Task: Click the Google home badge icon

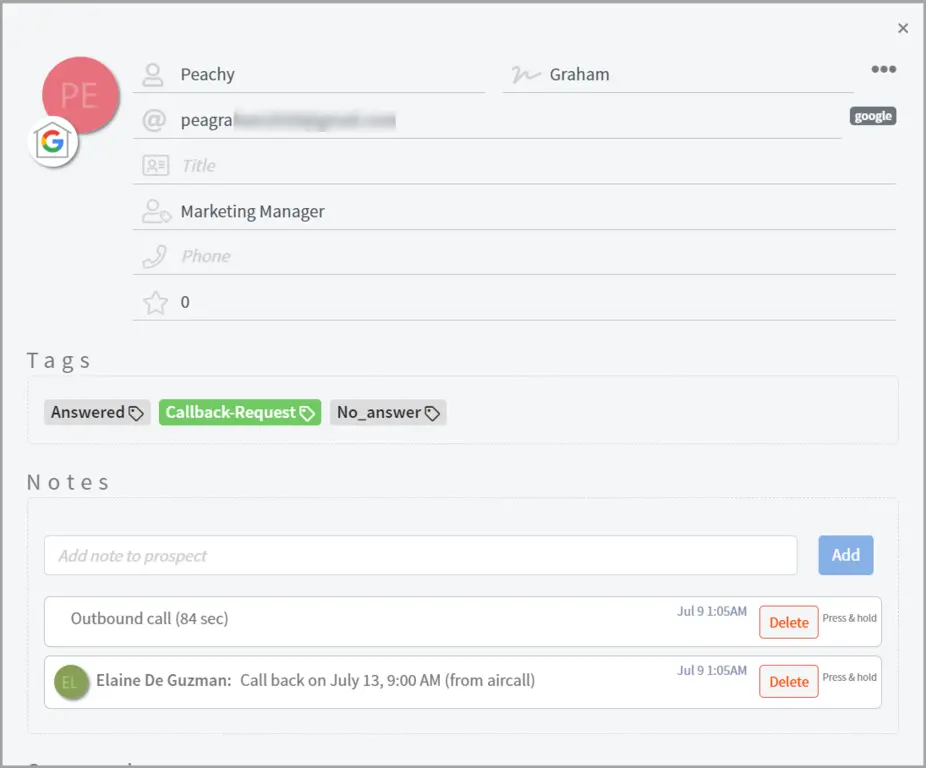Action: click(53, 142)
